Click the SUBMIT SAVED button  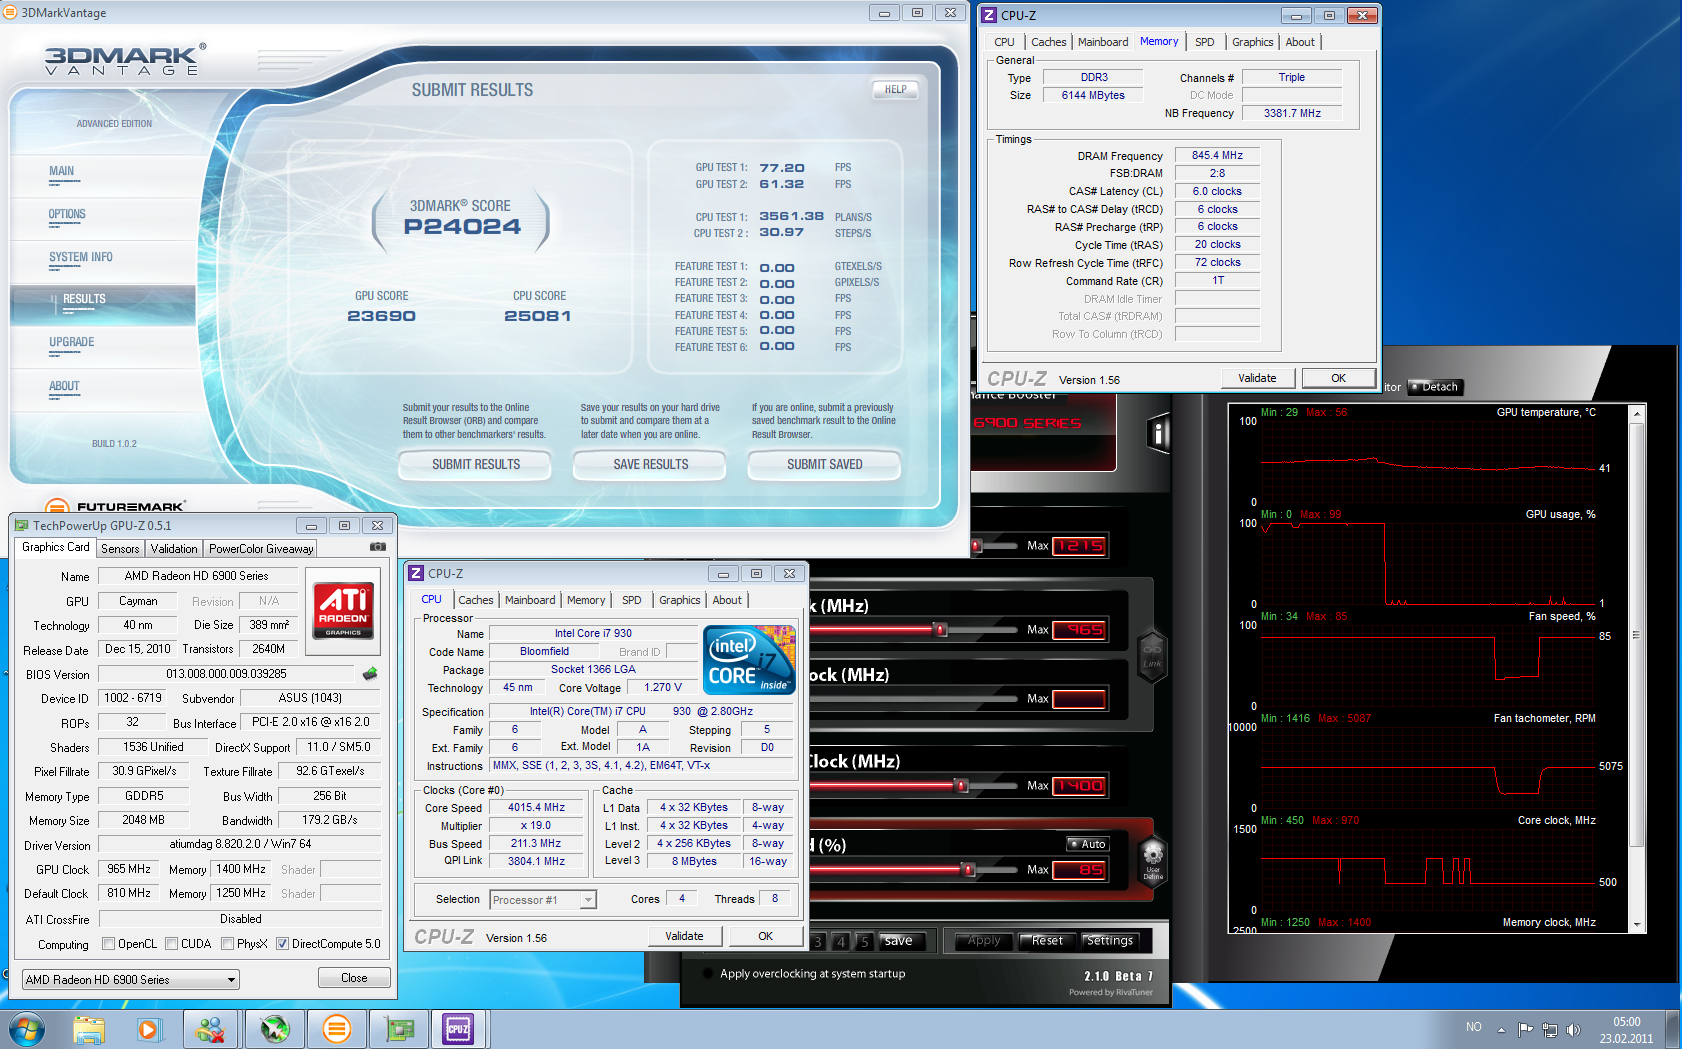pyautogui.click(x=825, y=465)
